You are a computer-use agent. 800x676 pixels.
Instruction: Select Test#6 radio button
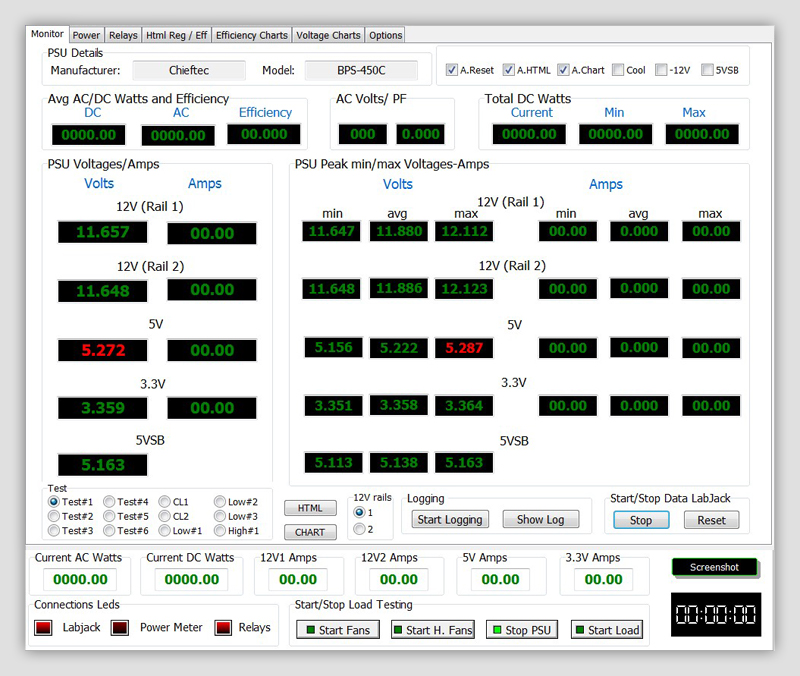[109, 531]
